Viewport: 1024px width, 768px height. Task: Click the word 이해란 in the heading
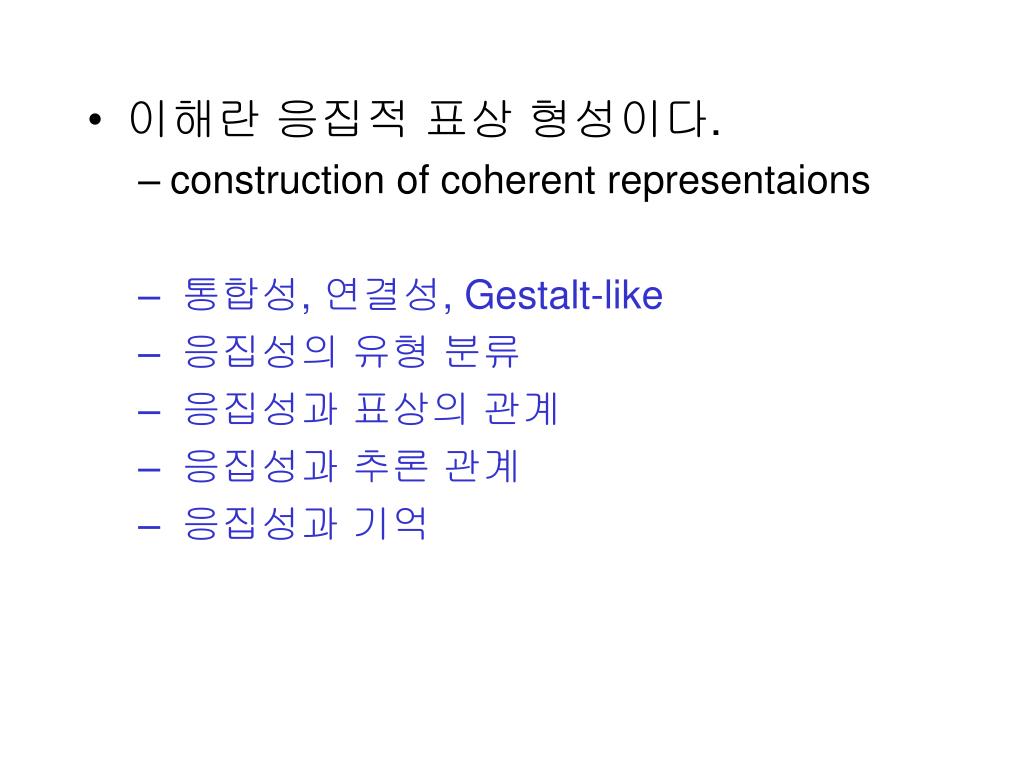[x=194, y=119]
